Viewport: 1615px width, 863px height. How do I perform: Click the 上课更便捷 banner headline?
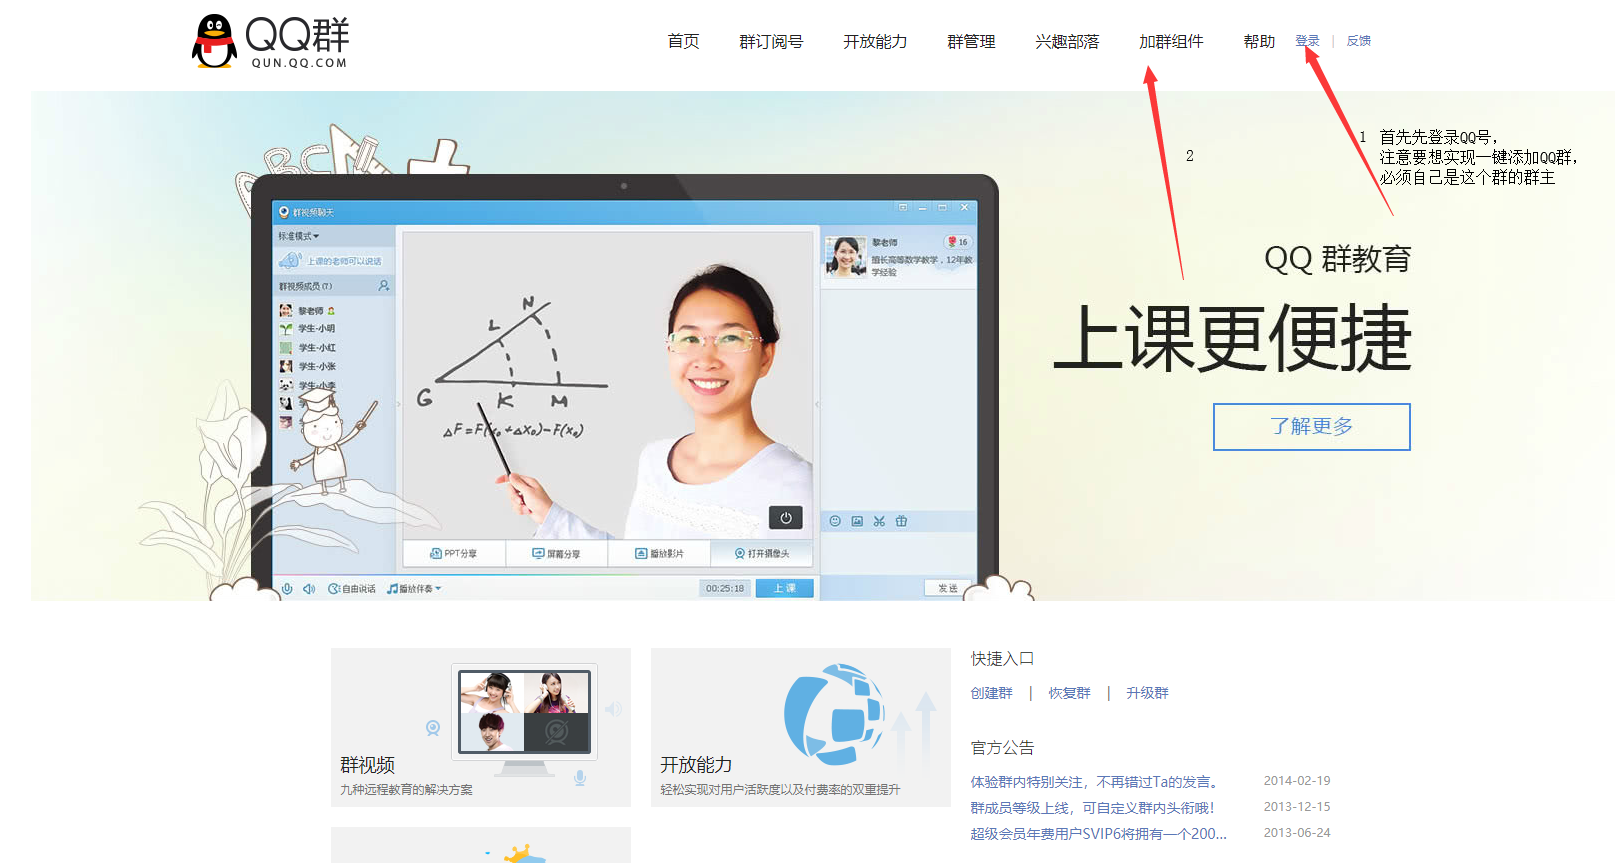point(1232,339)
